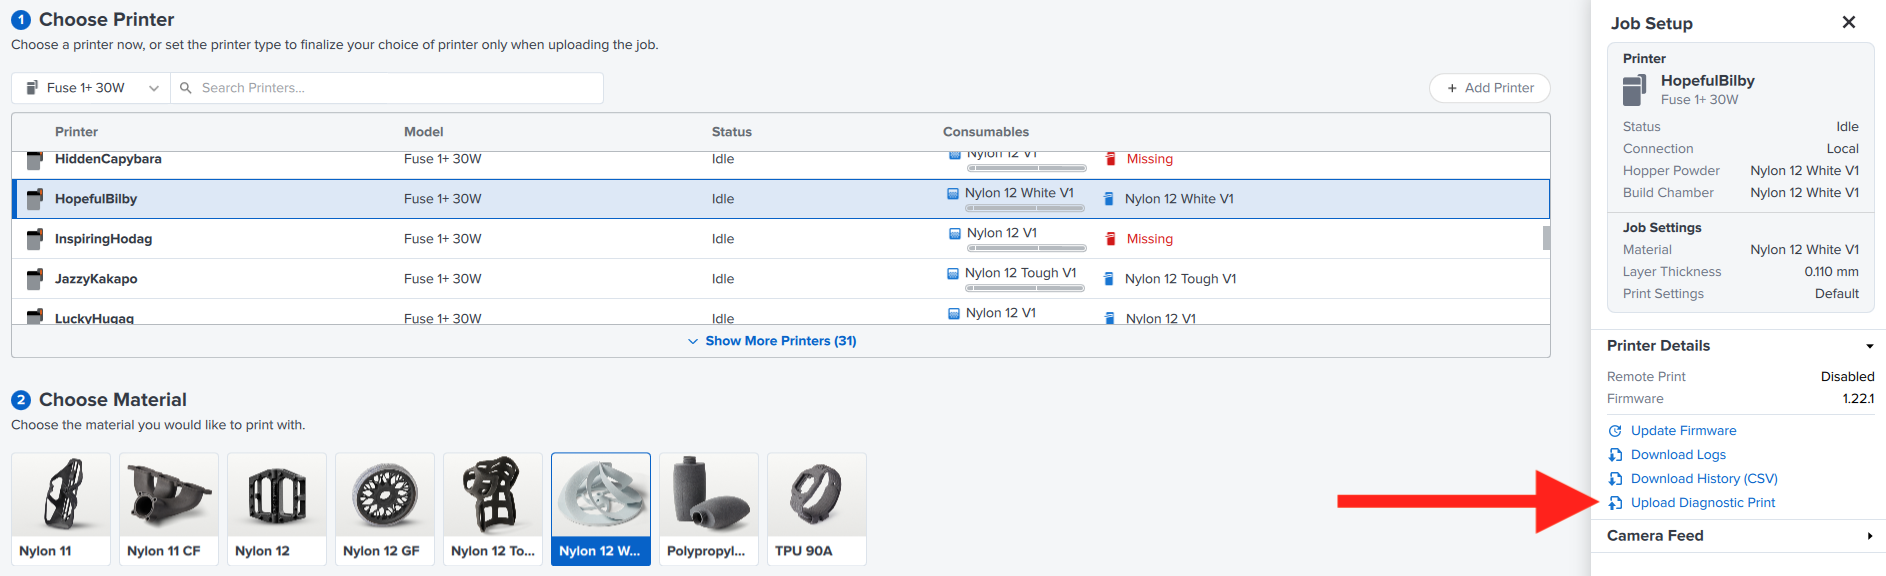
Task: Click the plus icon in Add Printer button
Action: [1452, 88]
